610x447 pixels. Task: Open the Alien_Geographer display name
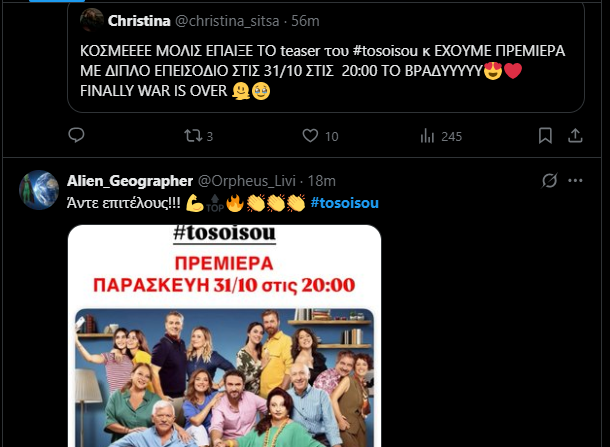click(130, 181)
